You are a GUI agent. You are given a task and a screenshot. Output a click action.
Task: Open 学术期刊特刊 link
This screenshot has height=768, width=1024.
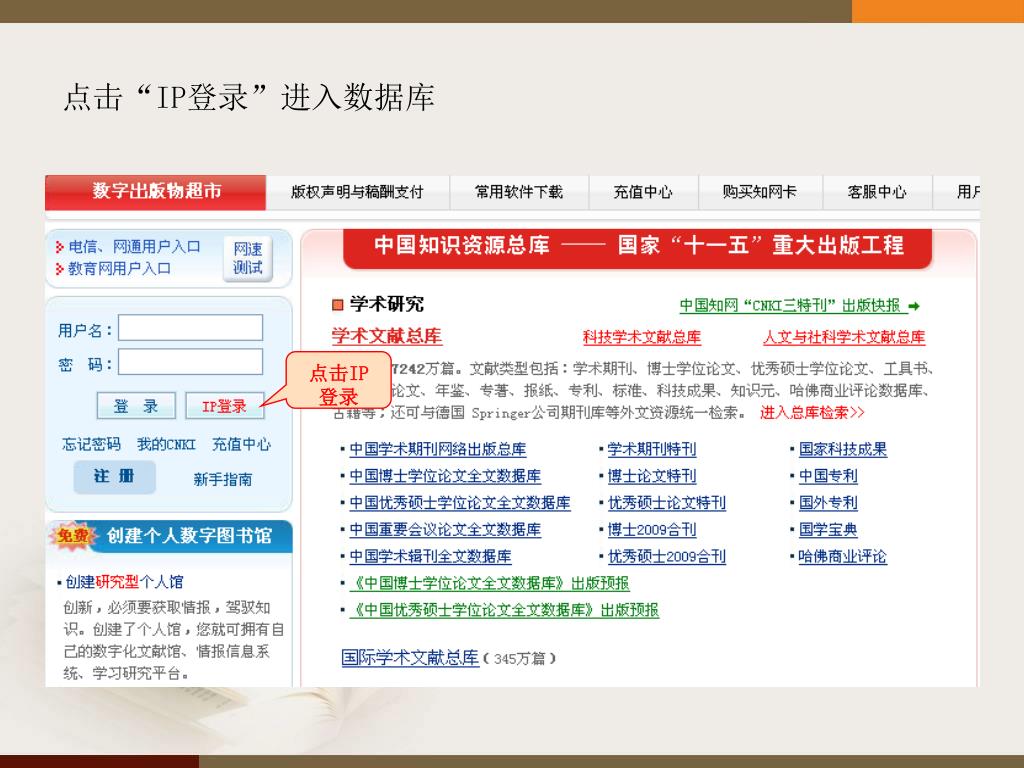(652, 449)
